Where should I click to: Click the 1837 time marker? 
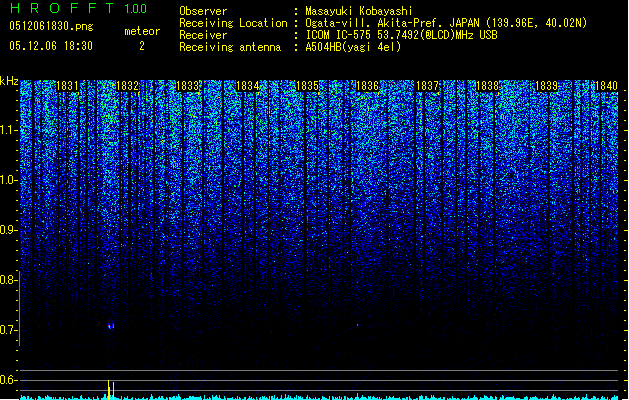click(x=428, y=86)
